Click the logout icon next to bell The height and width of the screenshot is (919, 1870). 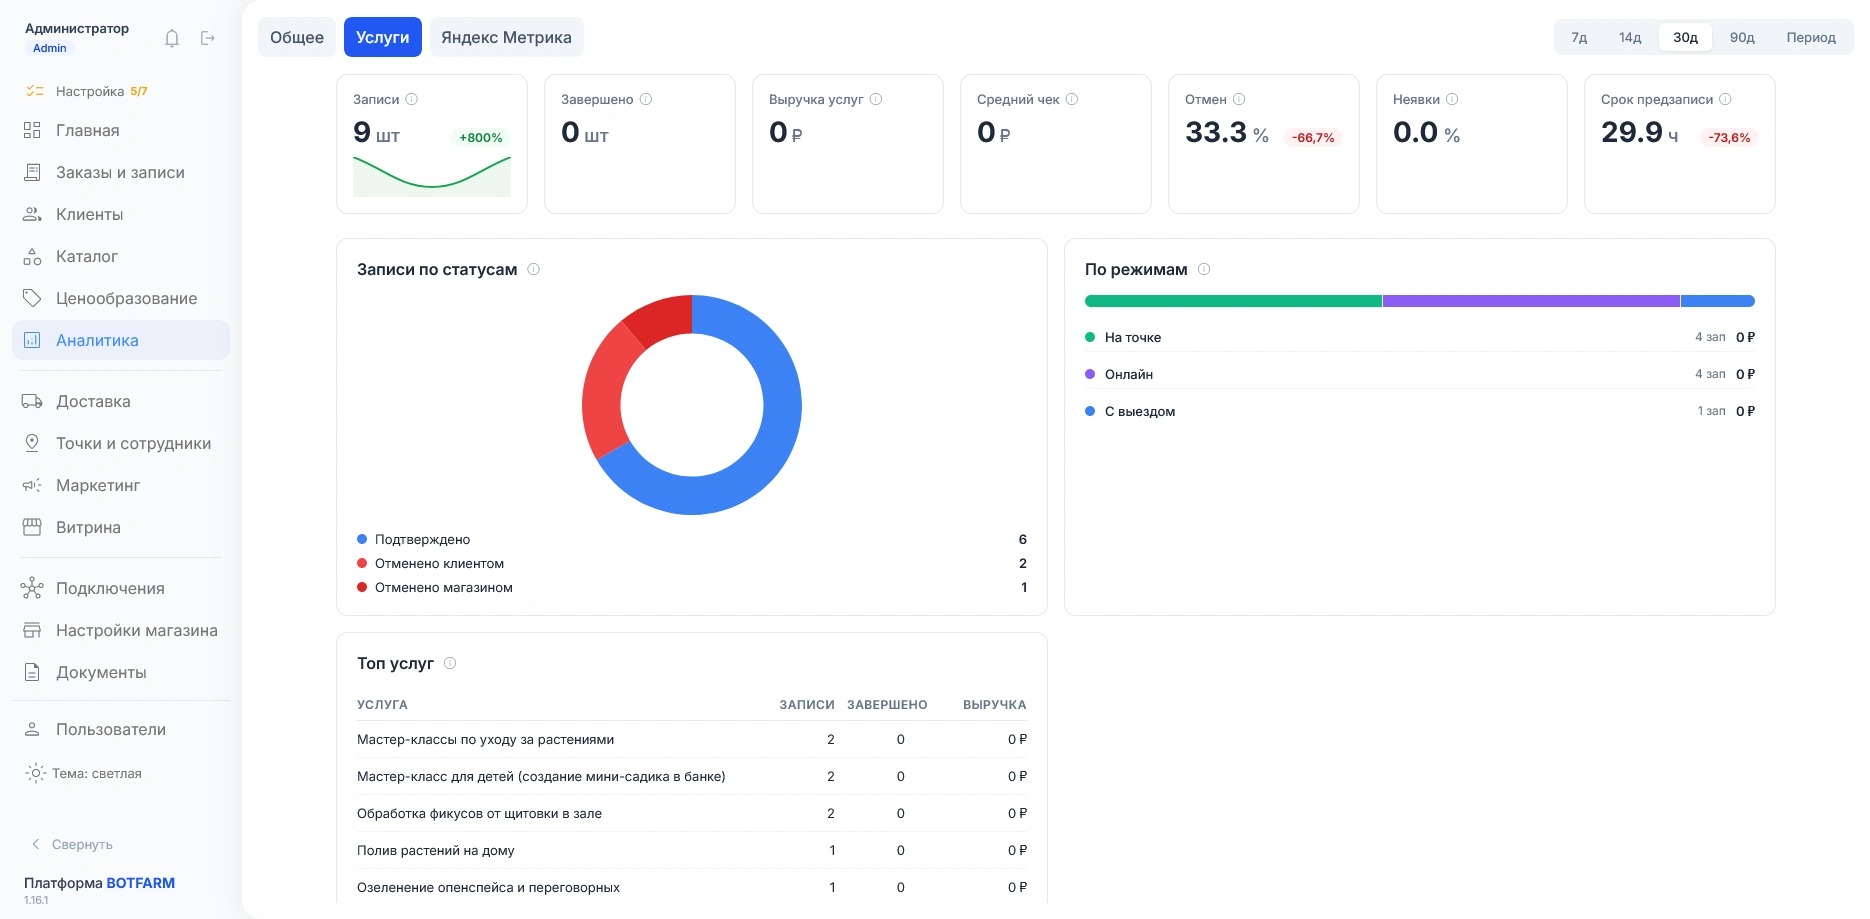pos(208,38)
